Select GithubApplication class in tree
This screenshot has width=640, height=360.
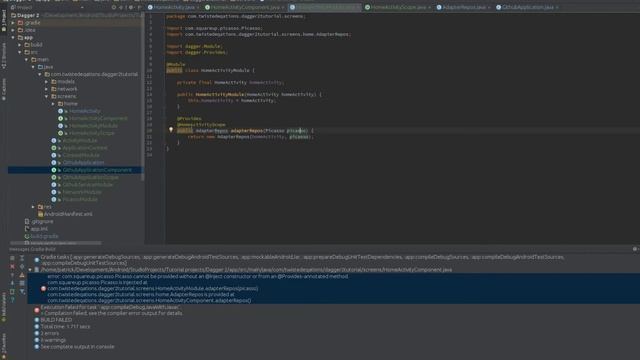click(83, 162)
